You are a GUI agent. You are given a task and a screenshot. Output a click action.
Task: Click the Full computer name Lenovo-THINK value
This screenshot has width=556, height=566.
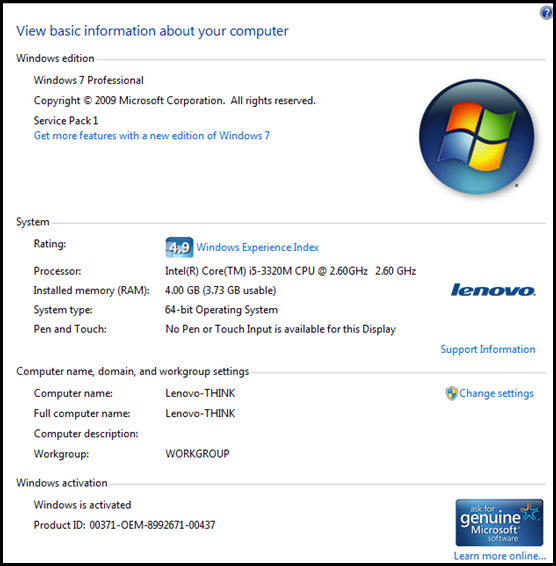(200, 413)
